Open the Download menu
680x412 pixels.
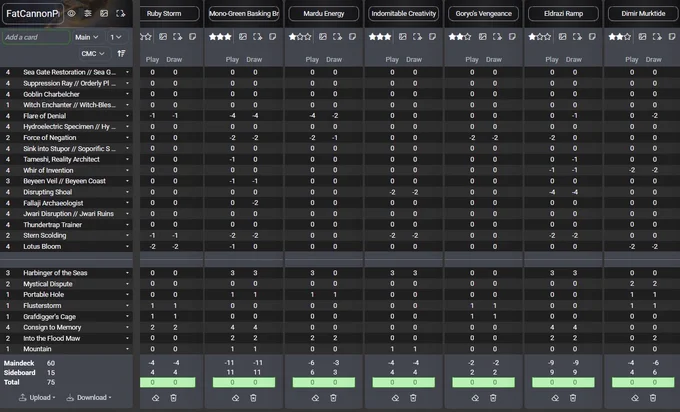pyautogui.click(x=89, y=397)
